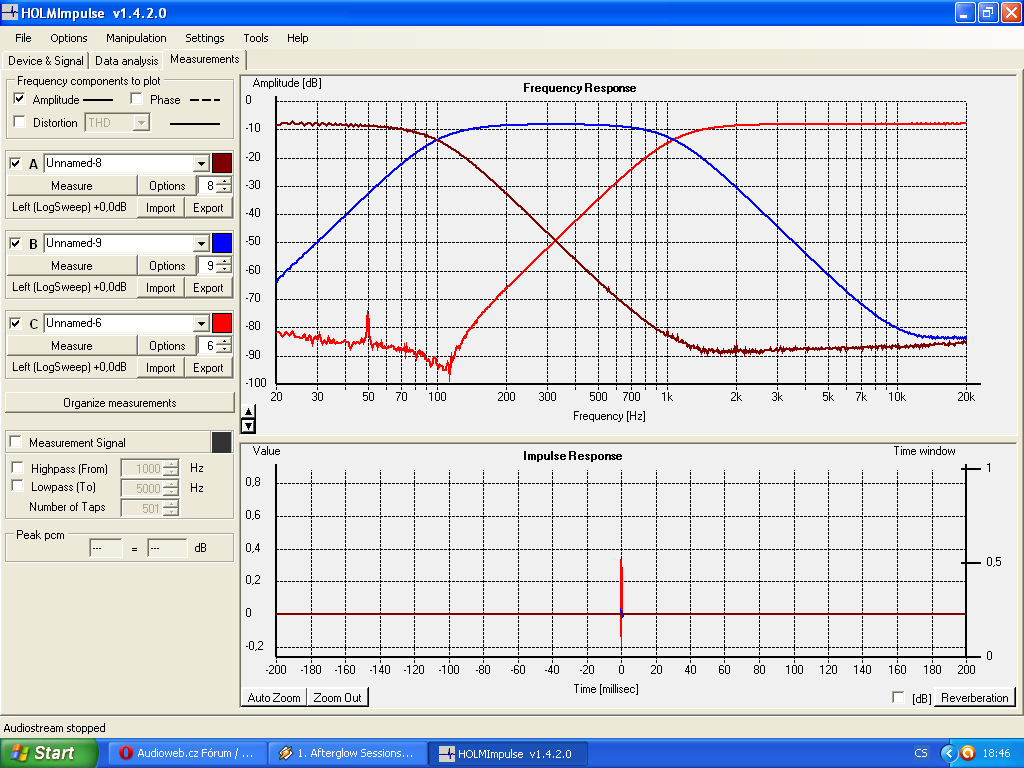Screen dimensions: 1024x768
Task: Click the Windows Start button
Action: (48, 753)
